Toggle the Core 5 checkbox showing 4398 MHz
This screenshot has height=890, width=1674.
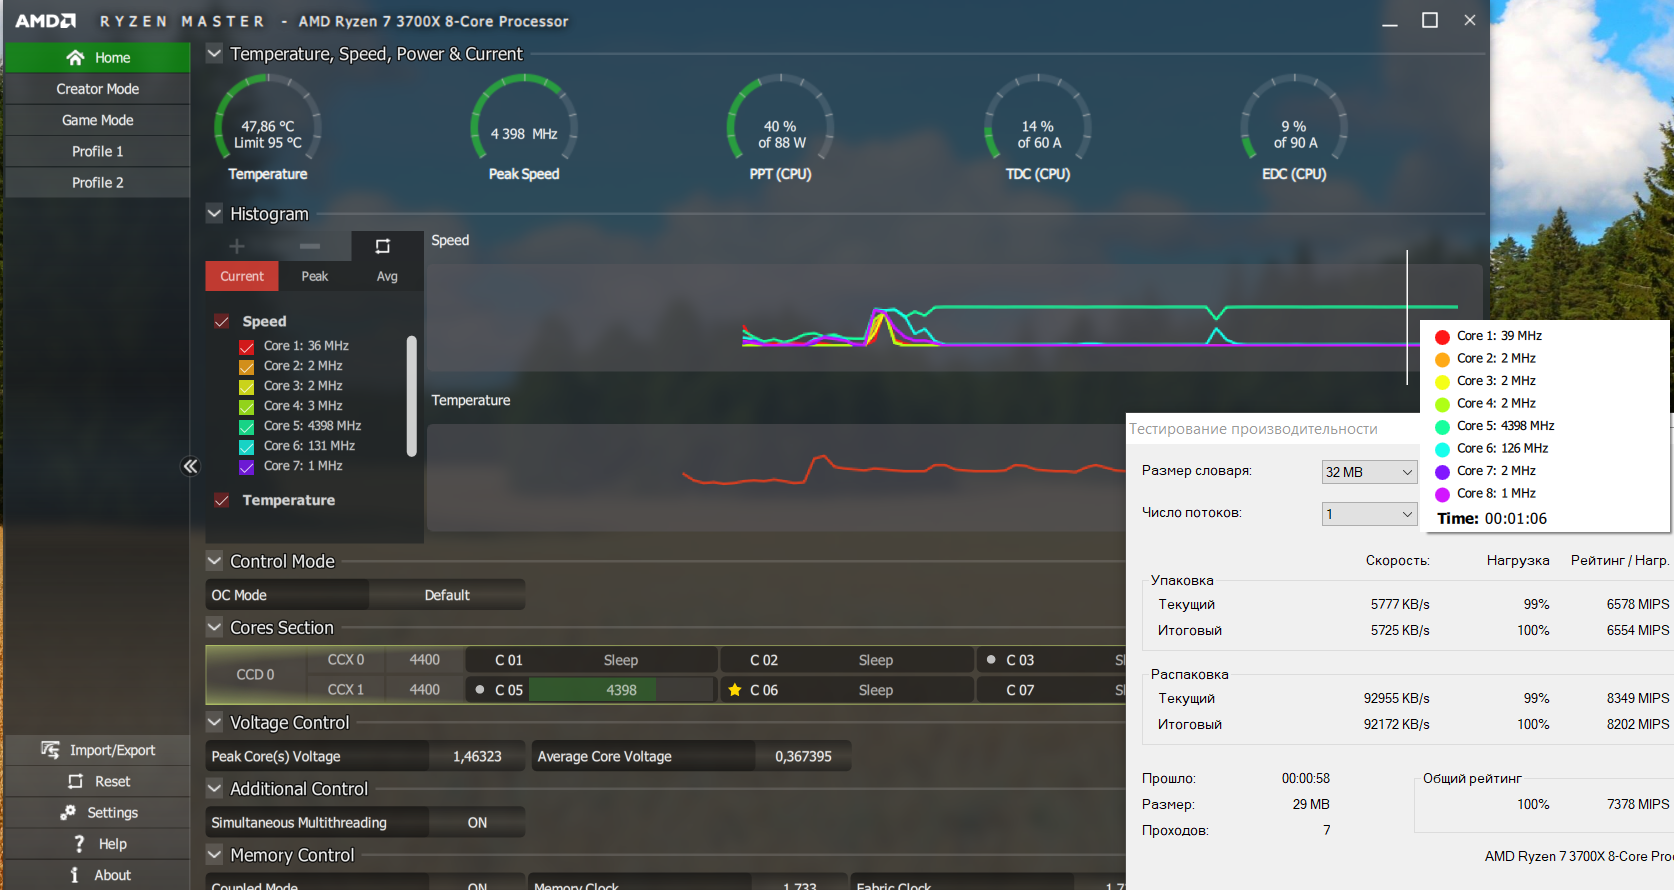tap(246, 427)
